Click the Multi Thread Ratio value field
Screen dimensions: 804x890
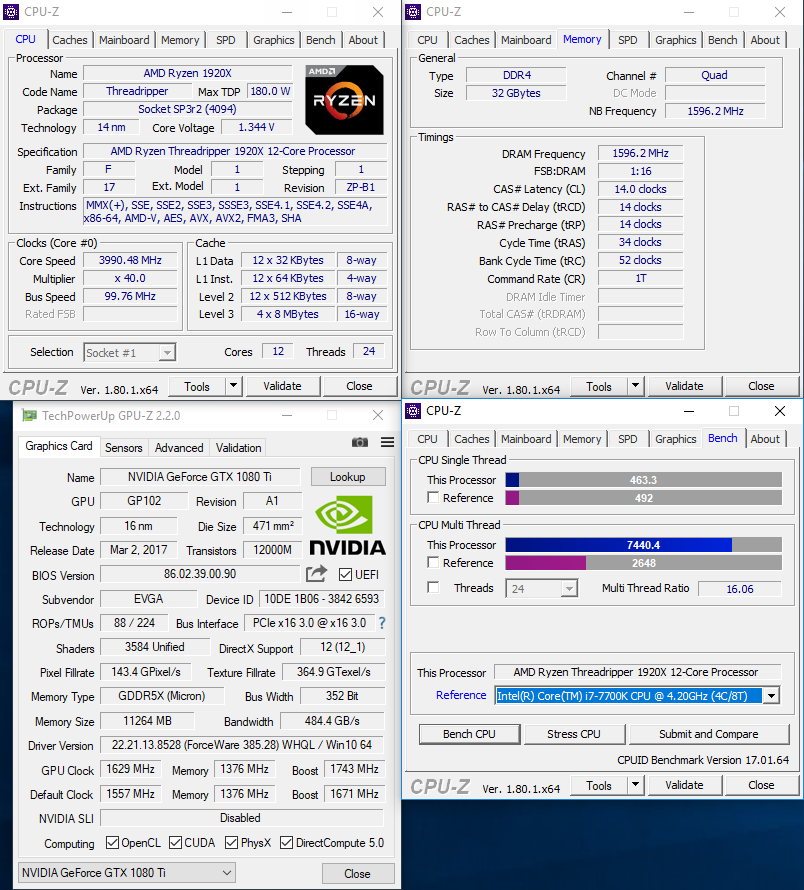pyautogui.click(x=740, y=589)
